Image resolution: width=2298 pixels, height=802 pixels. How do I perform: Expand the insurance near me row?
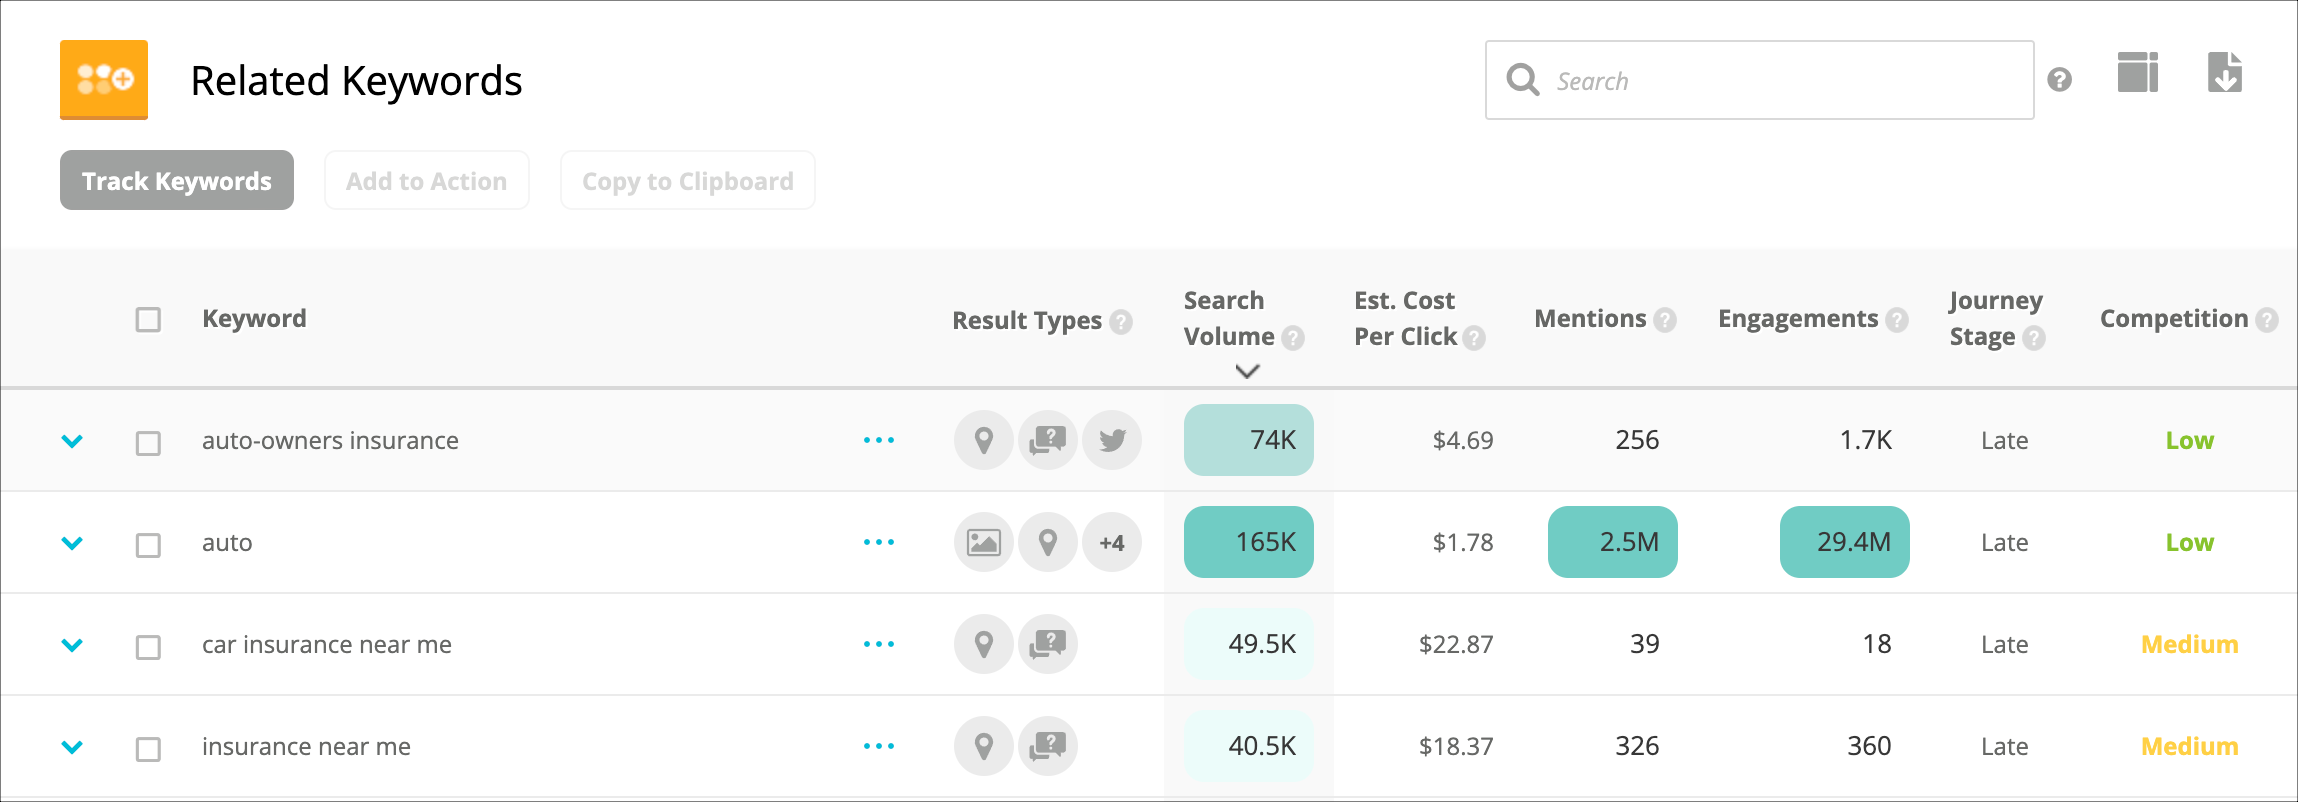tap(72, 747)
